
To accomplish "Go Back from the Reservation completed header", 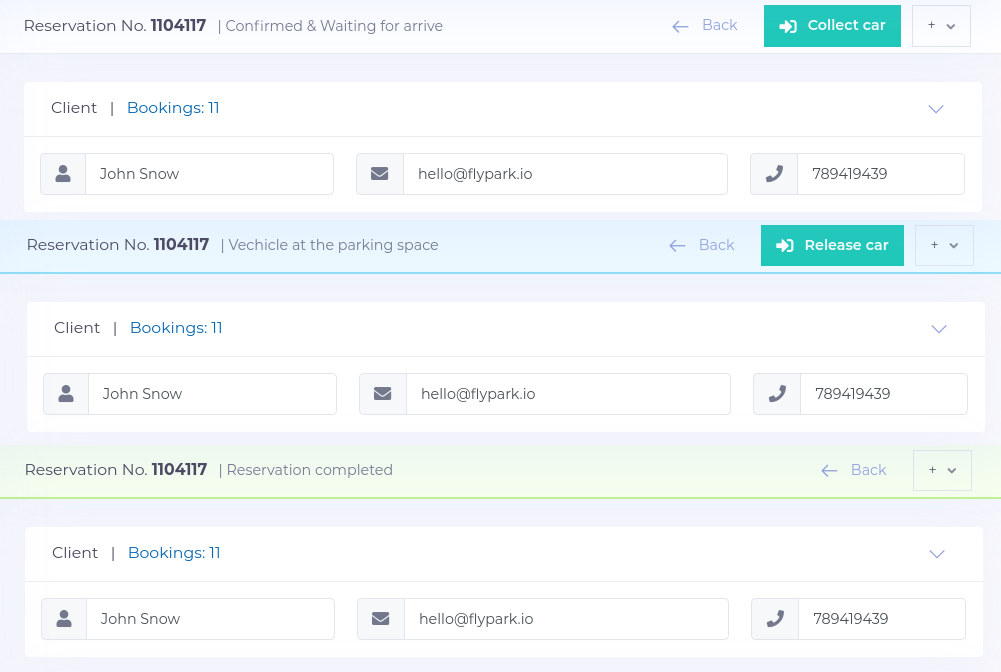I will [x=854, y=470].
